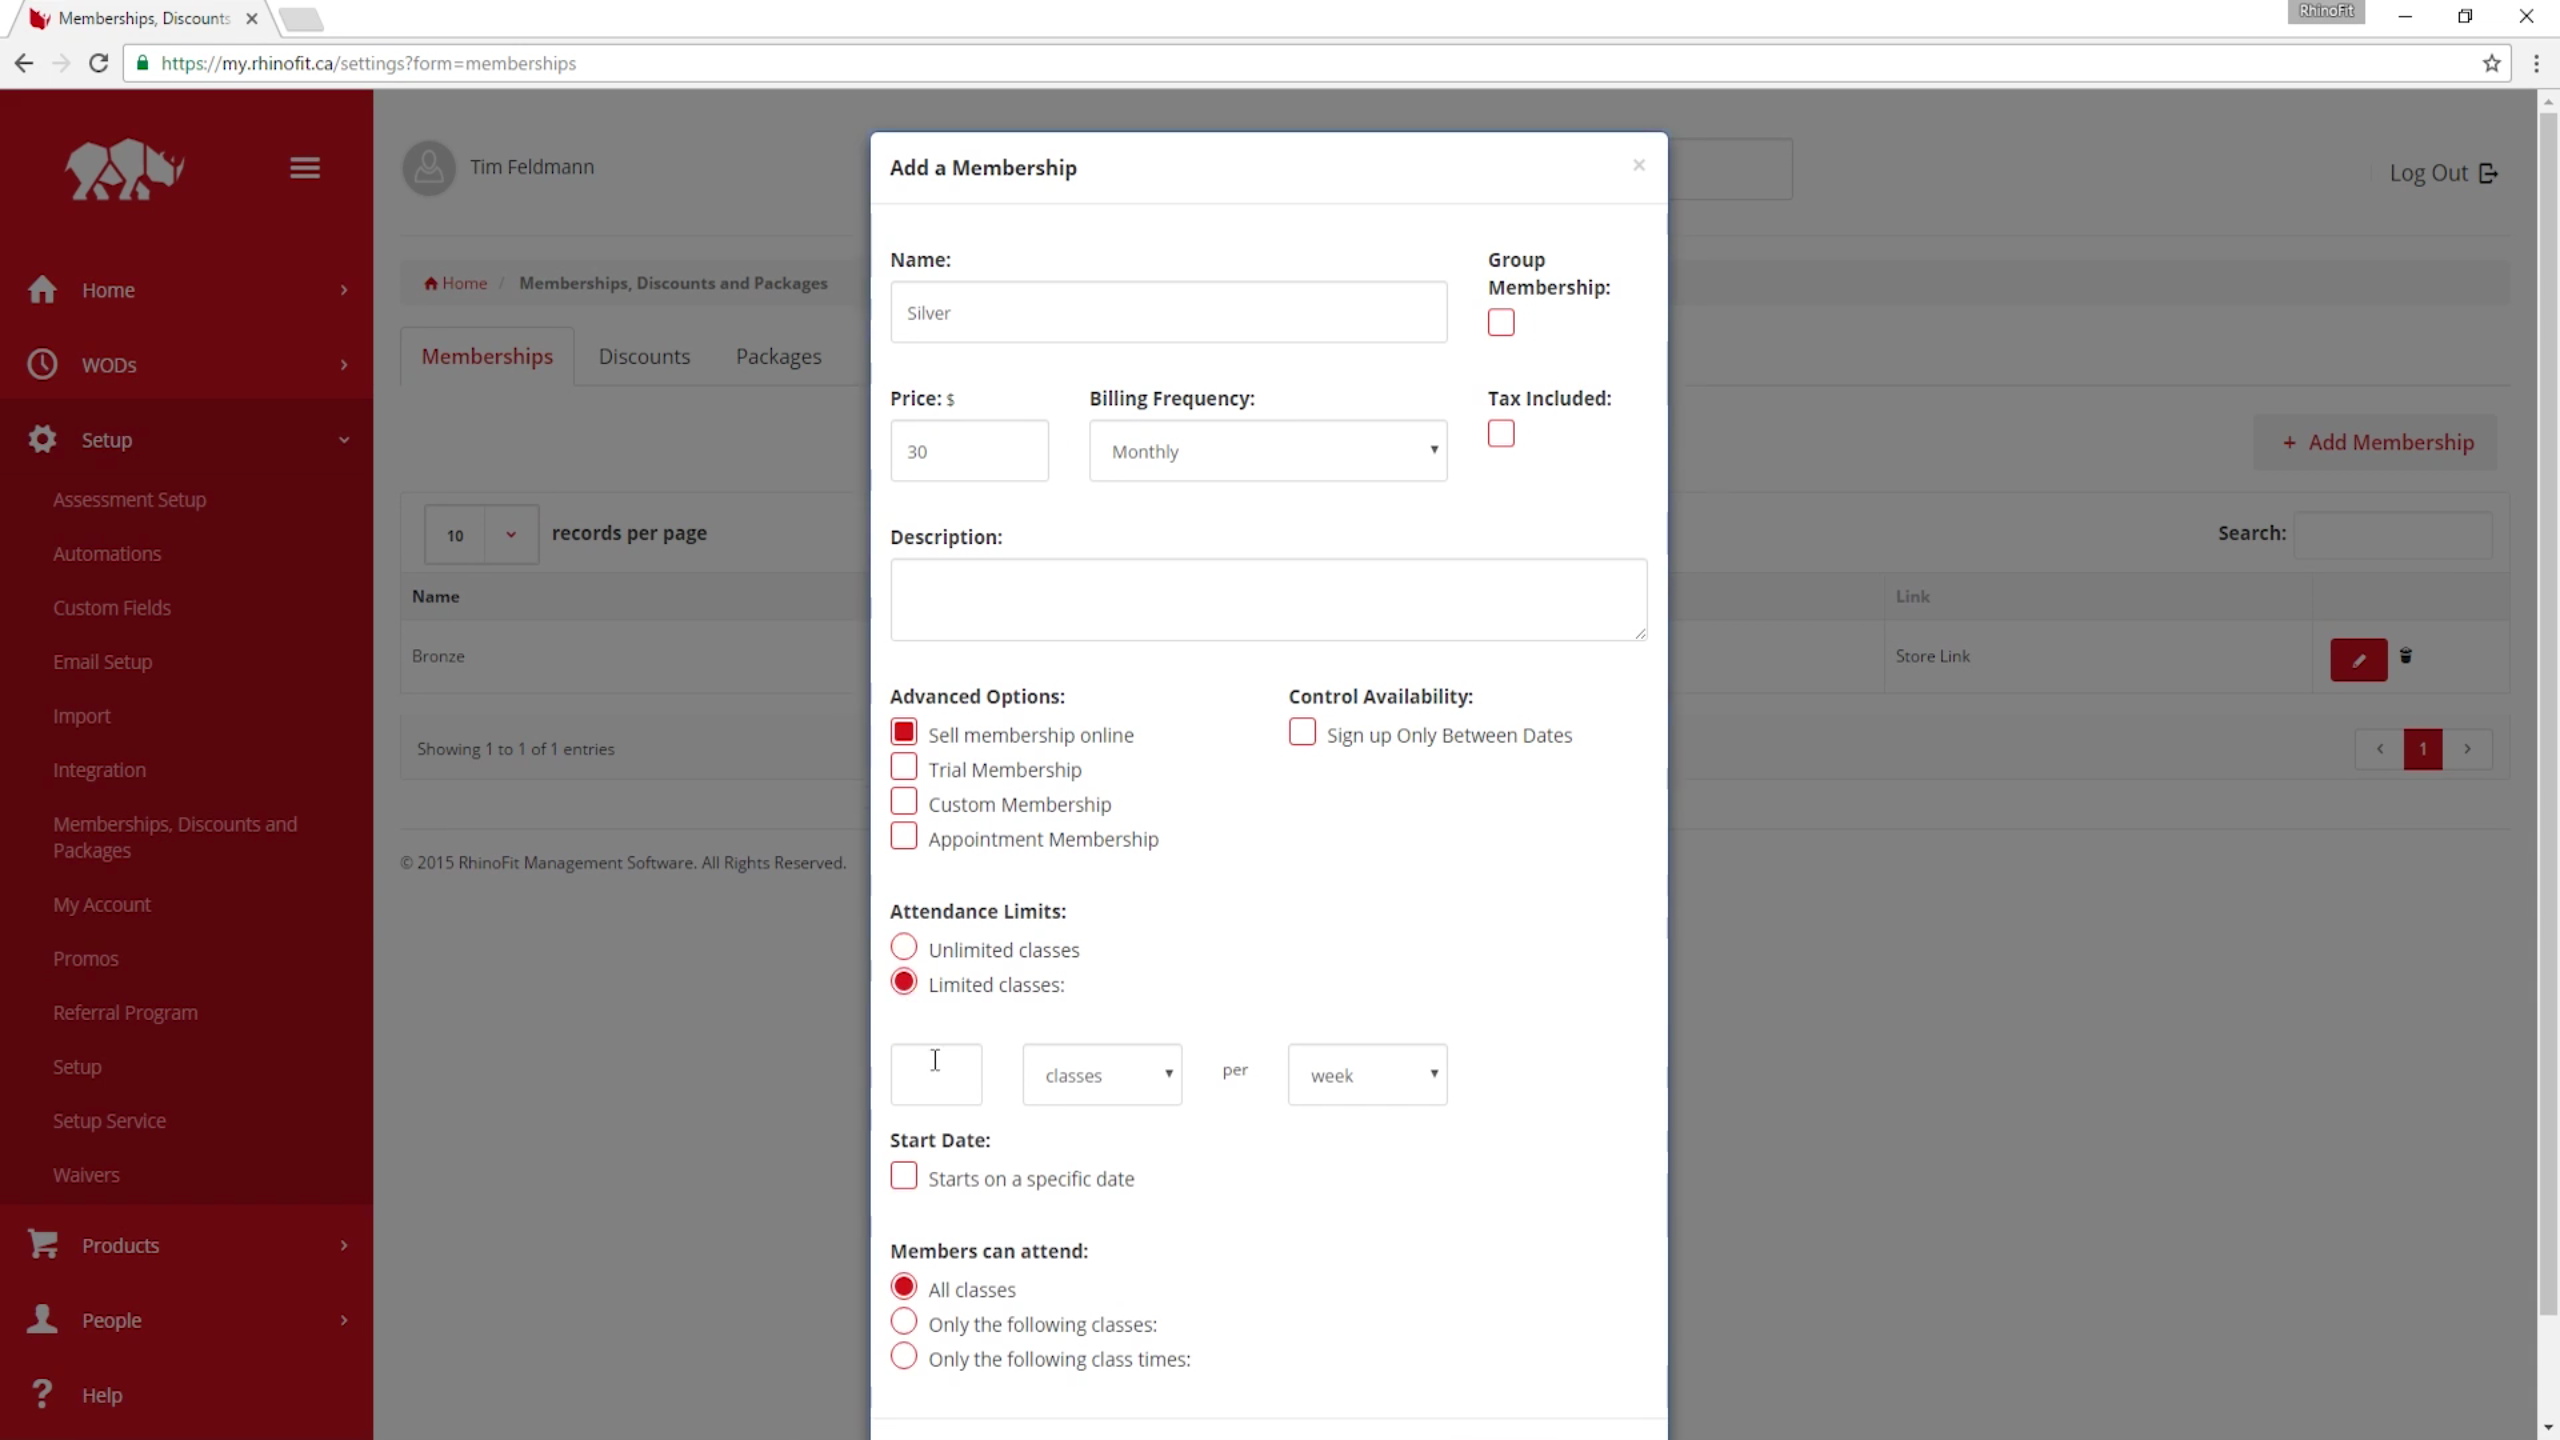This screenshot has height=1440, width=2560.
Task: Open the week period dropdown
Action: point(1366,1075)
